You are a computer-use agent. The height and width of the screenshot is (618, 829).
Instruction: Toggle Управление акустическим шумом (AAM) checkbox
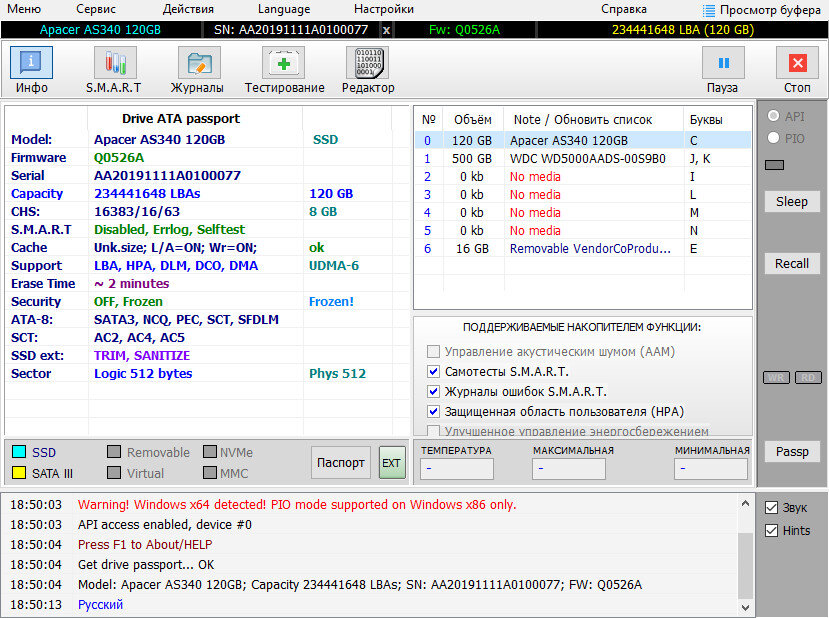433,352
